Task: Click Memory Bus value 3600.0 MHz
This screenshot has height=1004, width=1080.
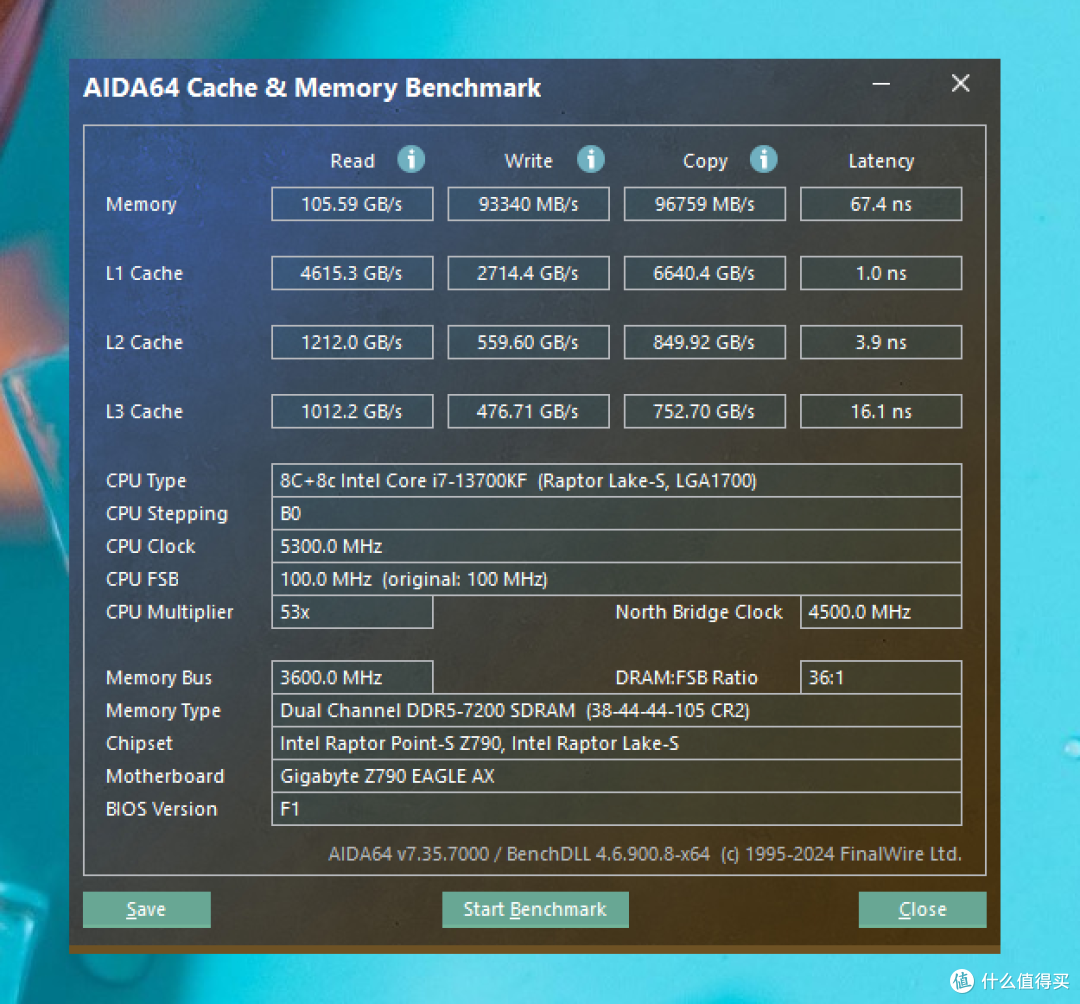Action: [x=352, y=678]
